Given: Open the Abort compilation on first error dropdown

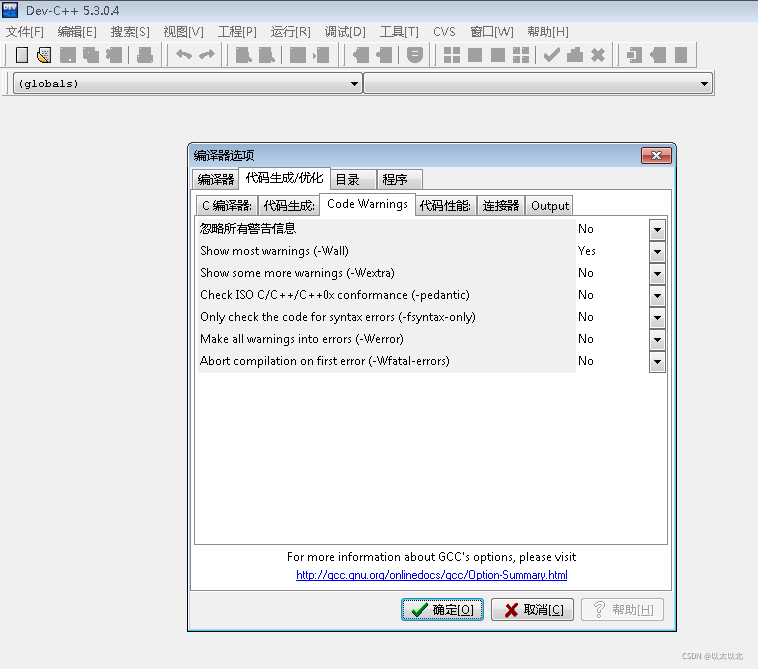Looking at the screenshot, I should coord(657,362).
